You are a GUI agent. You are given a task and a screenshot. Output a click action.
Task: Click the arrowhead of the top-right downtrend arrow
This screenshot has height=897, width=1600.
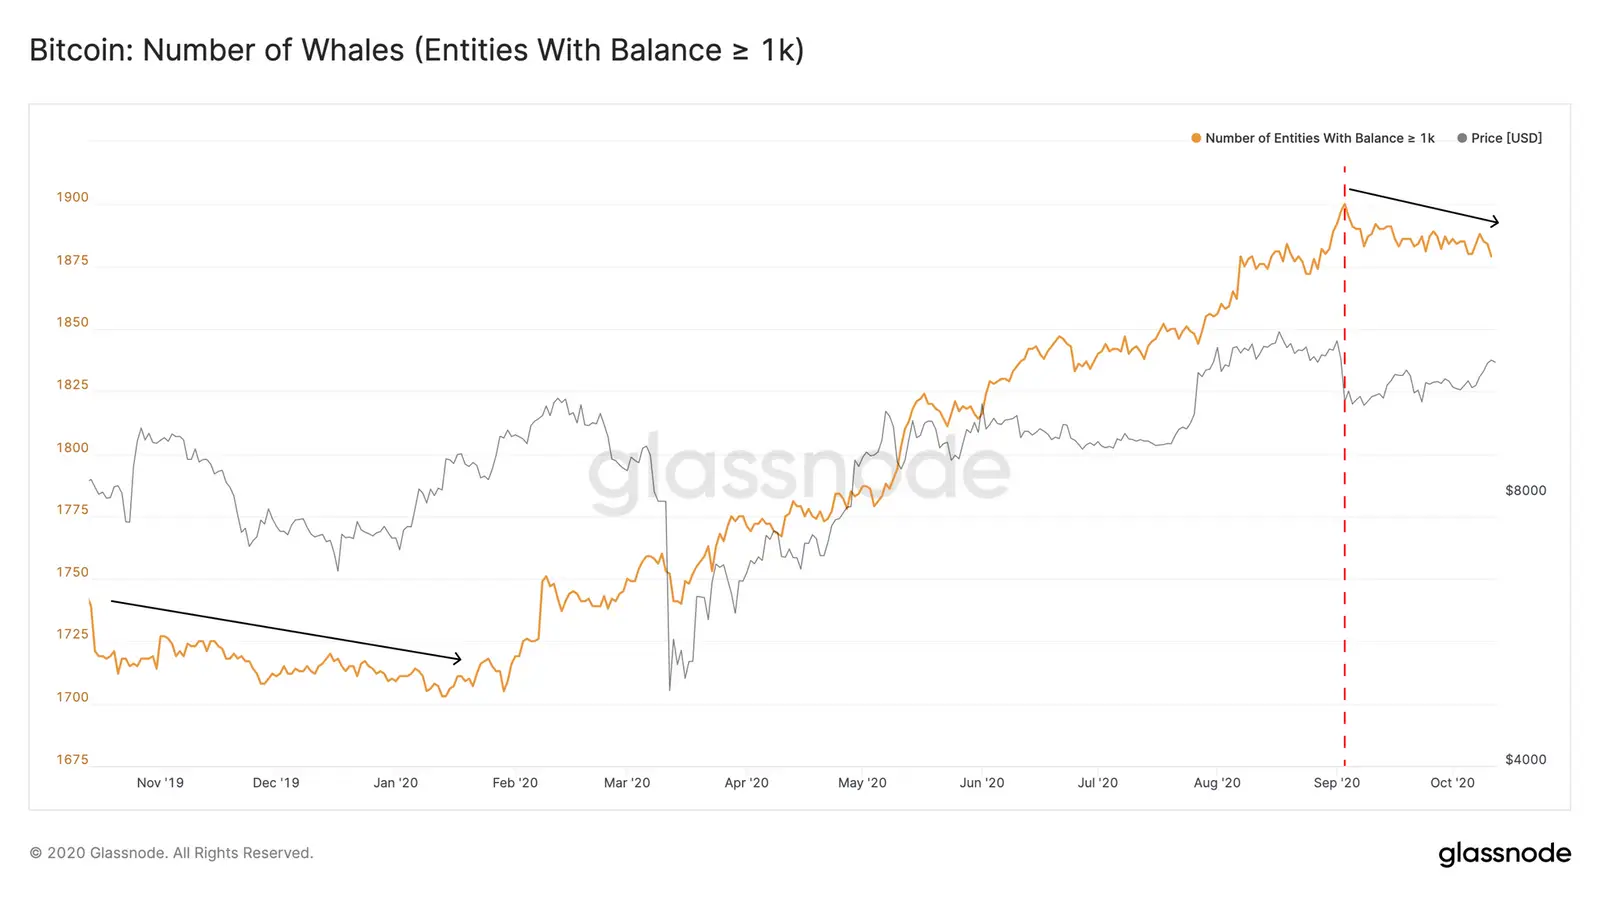(1496, 222)
